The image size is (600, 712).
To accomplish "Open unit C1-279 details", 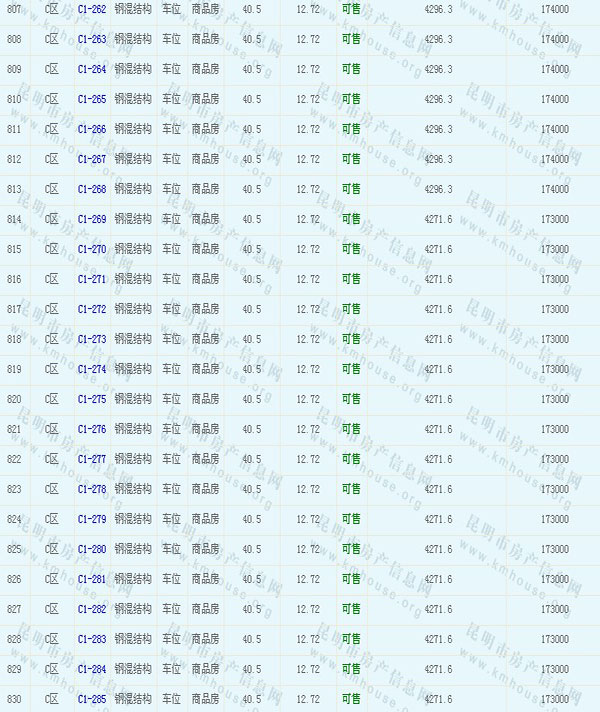I will (91, 520).
